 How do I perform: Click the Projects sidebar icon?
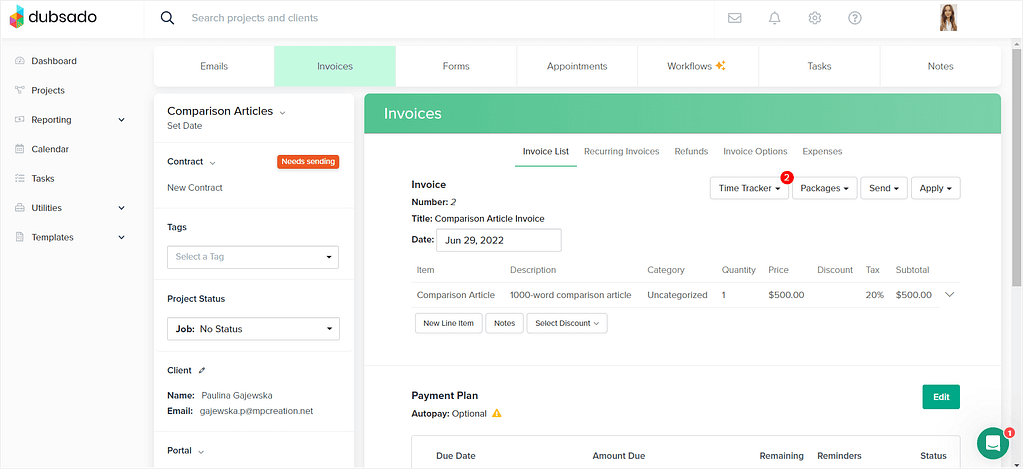[19, 90]
